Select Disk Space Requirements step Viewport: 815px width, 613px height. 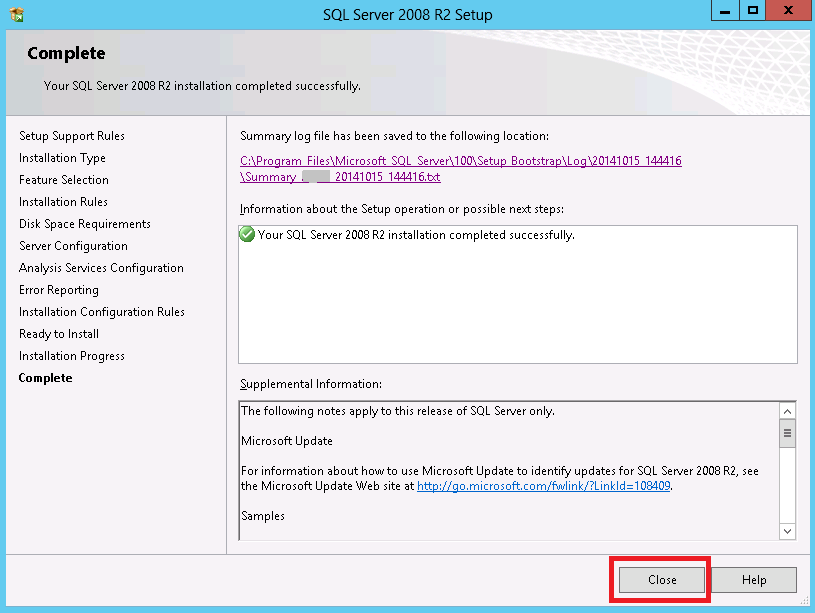[85, 224]
